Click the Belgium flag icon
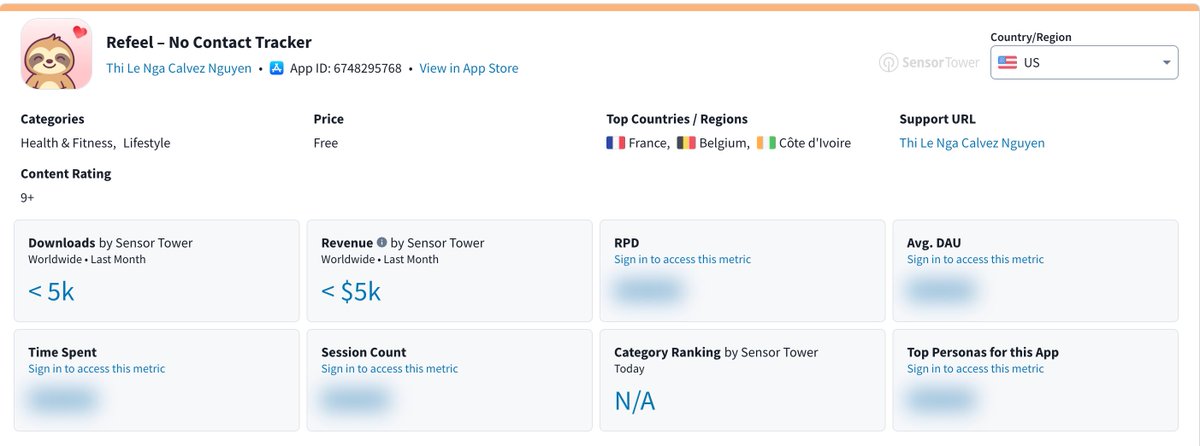Image resolution: width=1200 pixels, height=446 pixels. (686, 143)
